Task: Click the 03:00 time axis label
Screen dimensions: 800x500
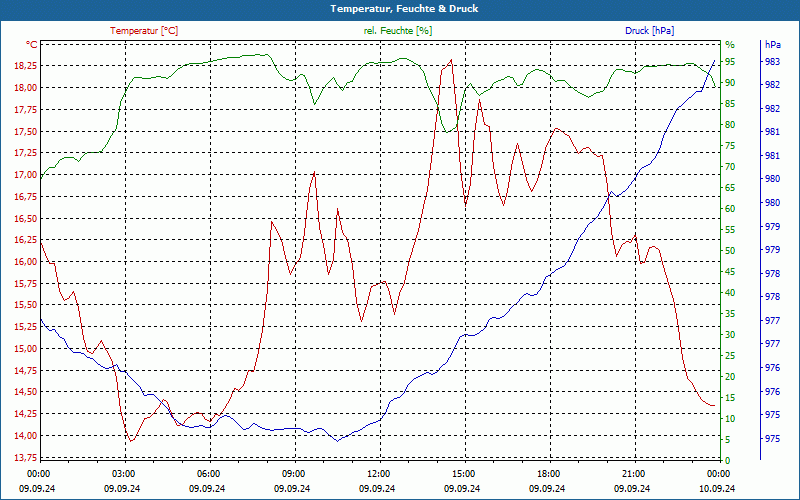Action: (x=122, y=474)
